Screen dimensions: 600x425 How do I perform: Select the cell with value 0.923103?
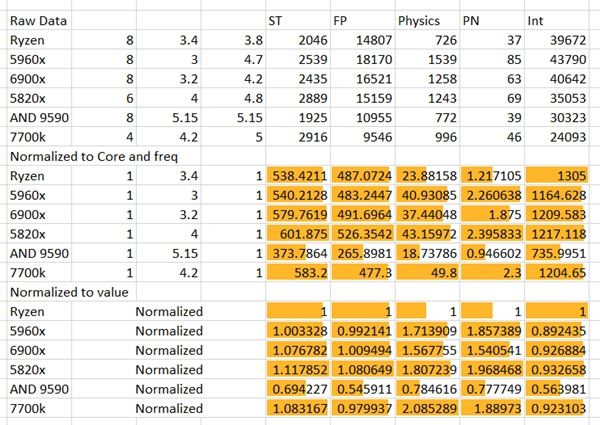[557, 409]
